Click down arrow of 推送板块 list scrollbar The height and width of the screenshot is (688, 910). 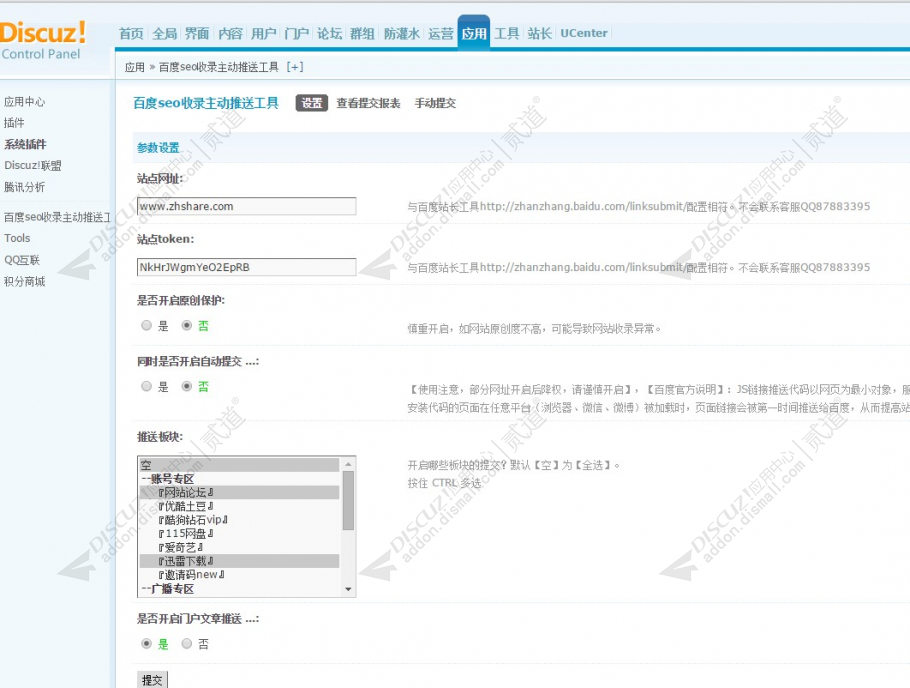(348, 589)
